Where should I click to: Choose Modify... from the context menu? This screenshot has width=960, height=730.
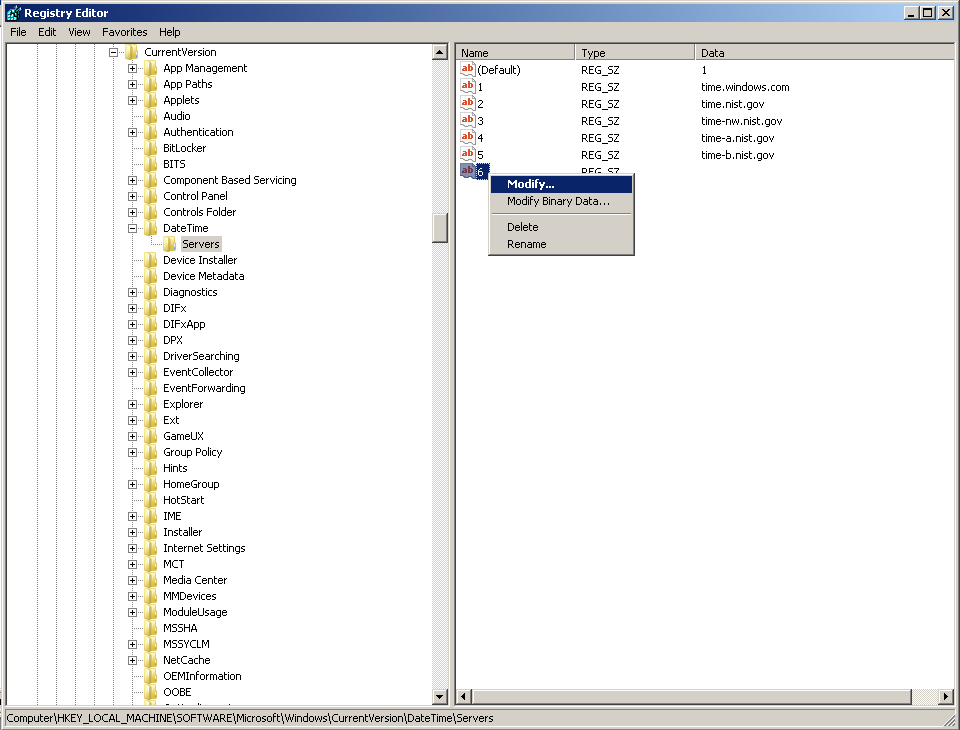(561, 184)
